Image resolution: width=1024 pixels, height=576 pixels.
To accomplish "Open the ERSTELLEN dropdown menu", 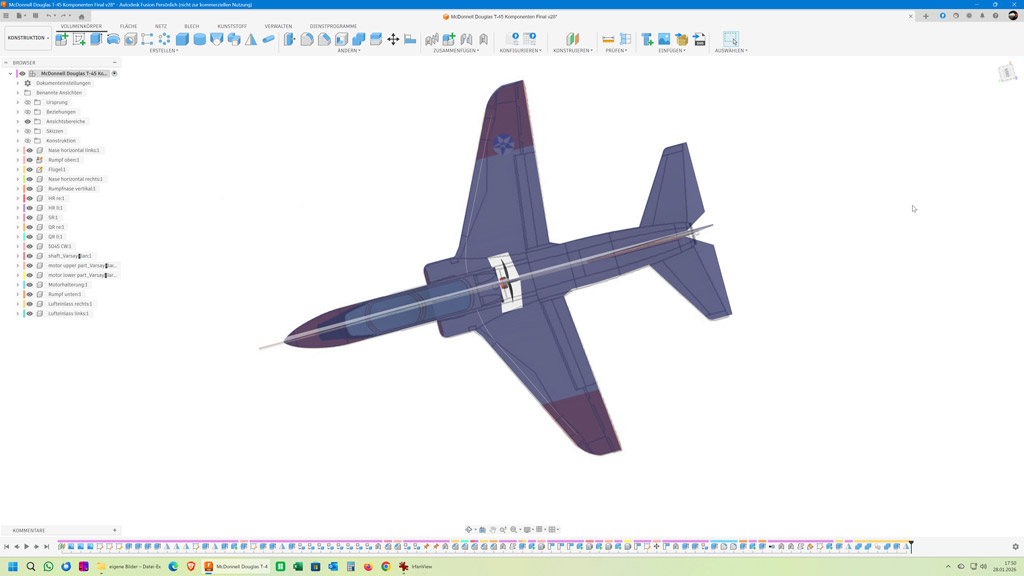I will (163, 51).
